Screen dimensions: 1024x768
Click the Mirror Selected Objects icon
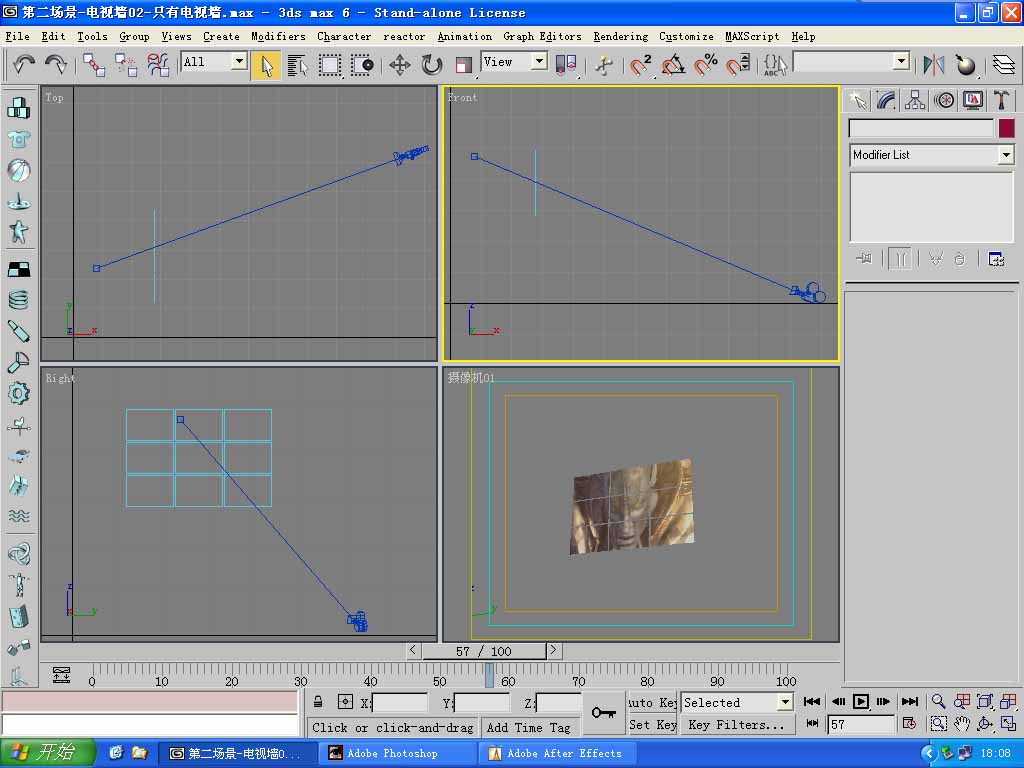(x=934, y=65)
